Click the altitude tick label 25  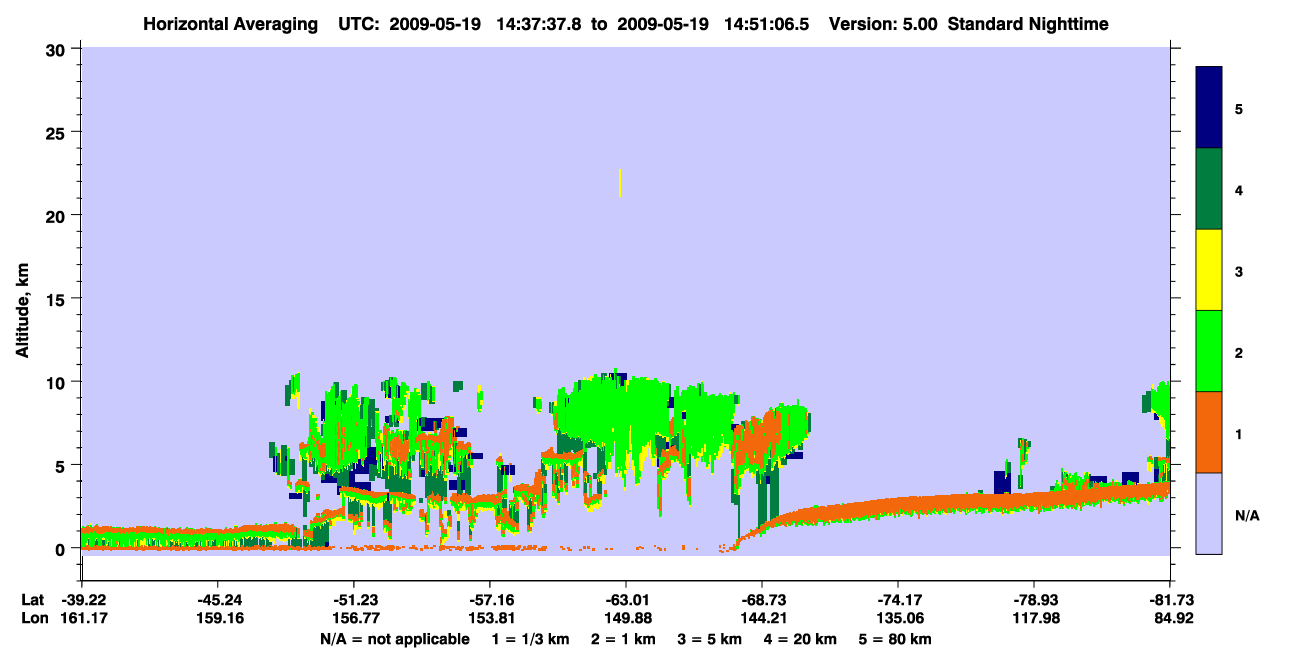coord(58,132)
